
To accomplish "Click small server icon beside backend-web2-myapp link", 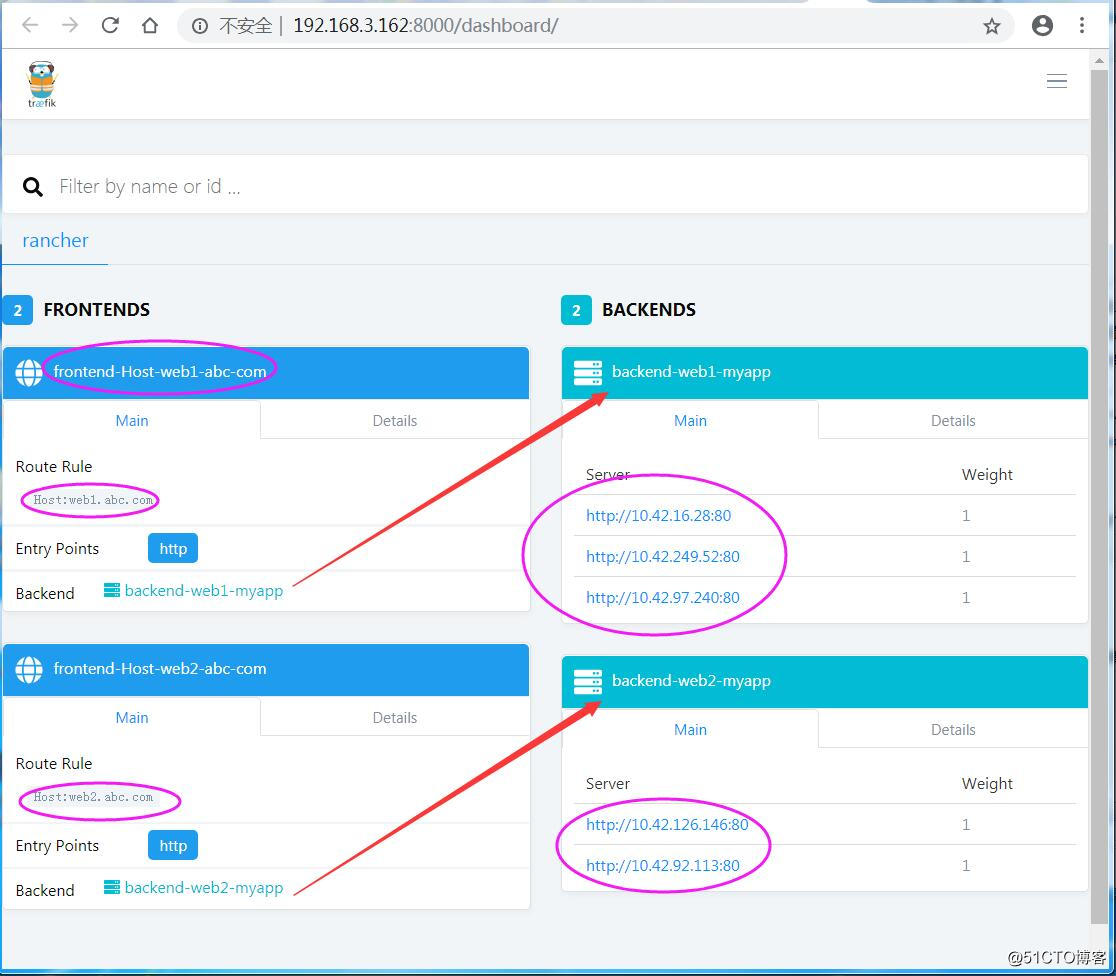I will [112, 887].
